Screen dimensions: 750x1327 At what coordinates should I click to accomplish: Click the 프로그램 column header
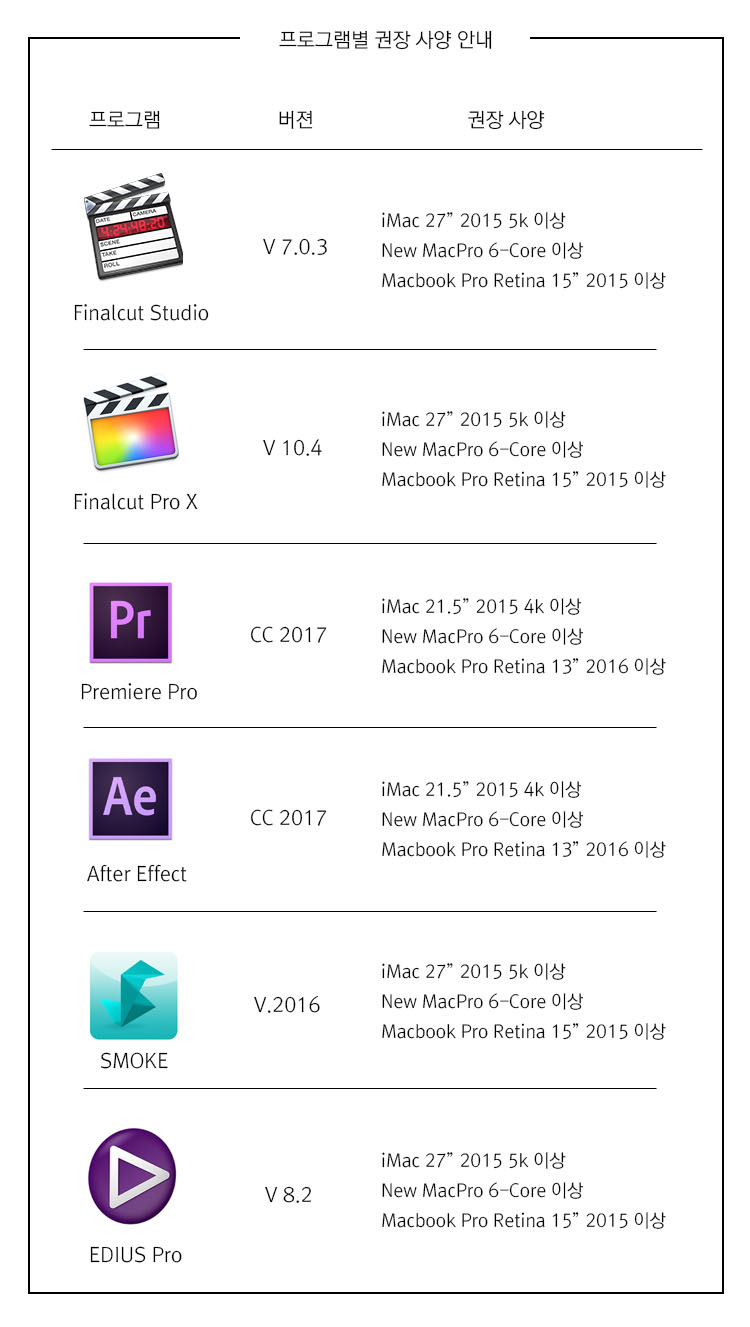125,120
